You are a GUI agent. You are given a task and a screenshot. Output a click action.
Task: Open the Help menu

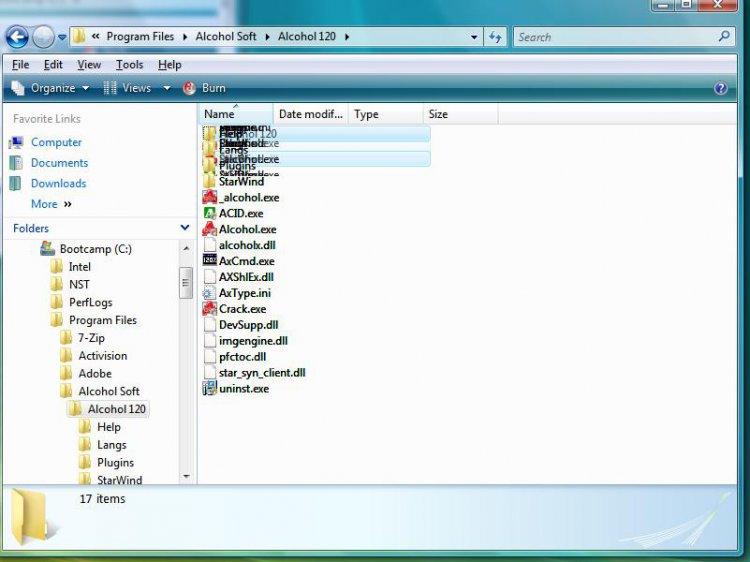point(170,65)
